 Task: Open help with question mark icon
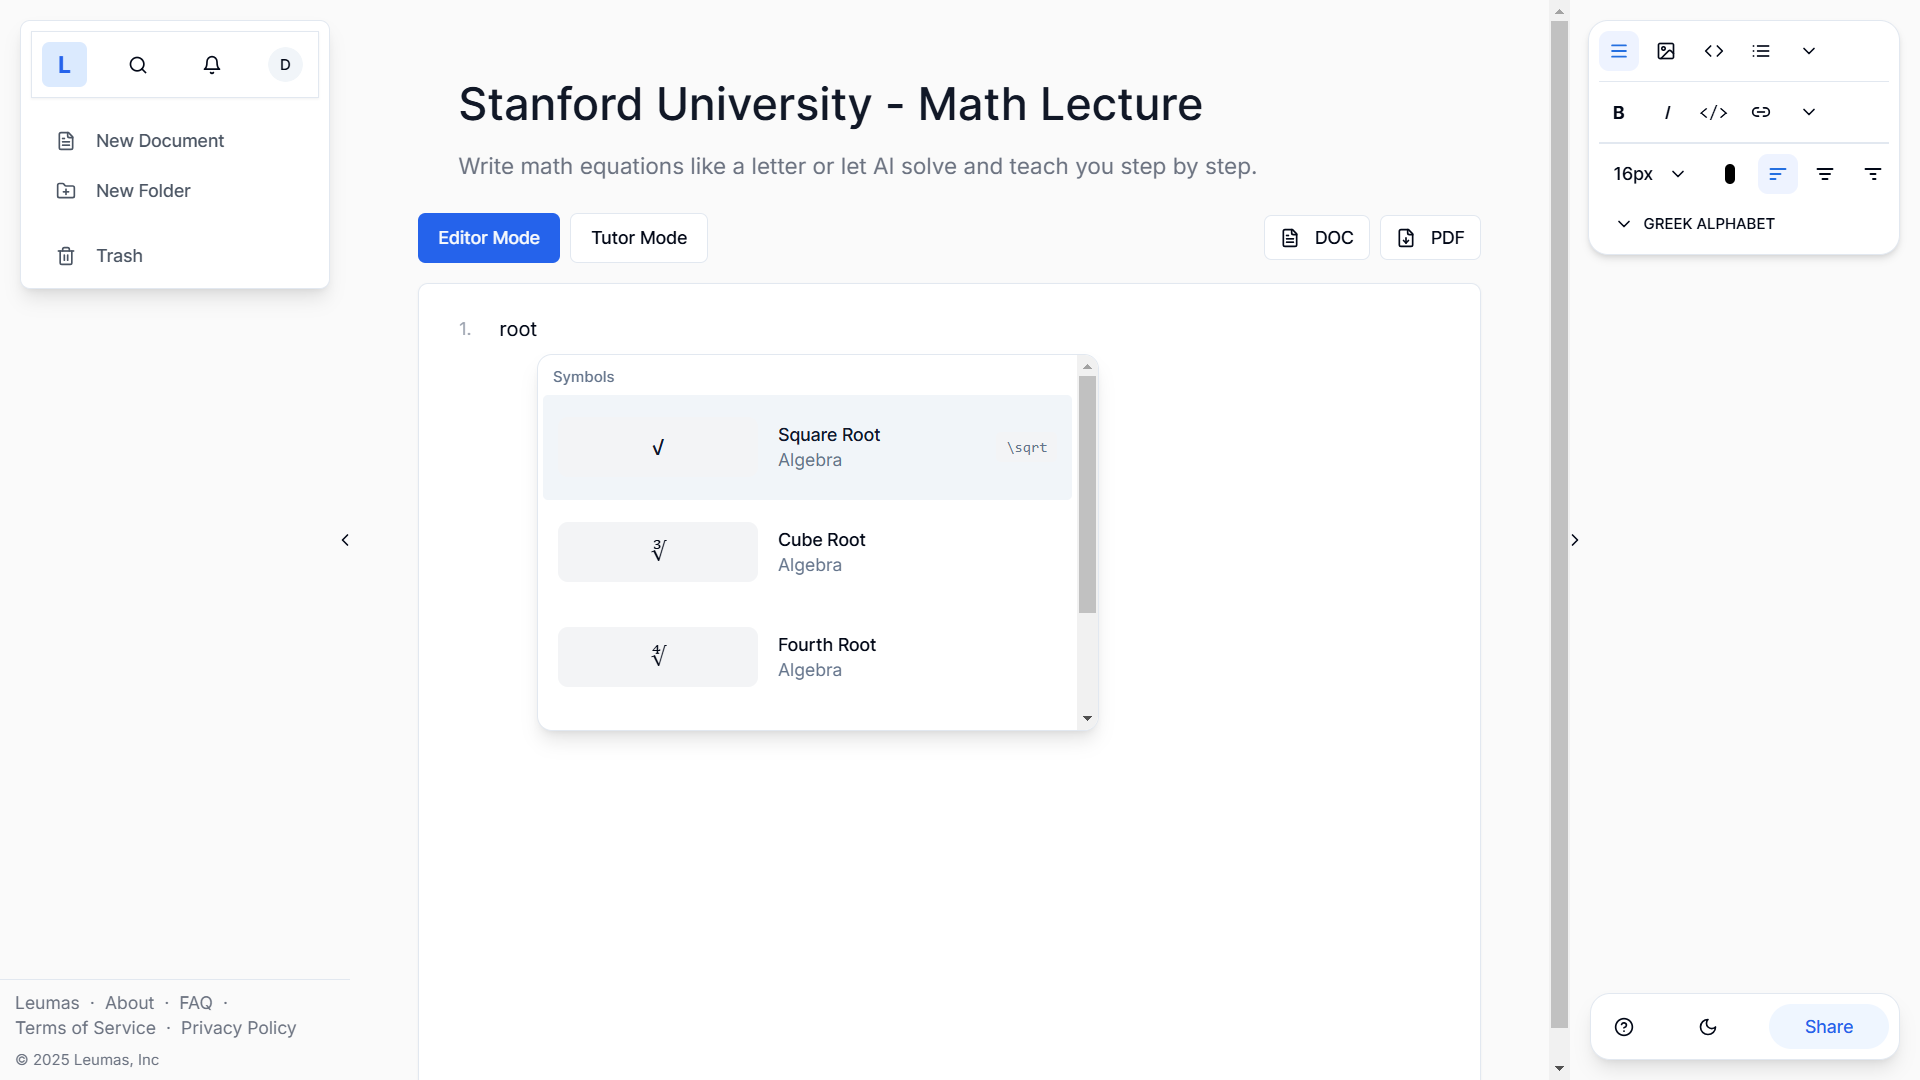tap(1624, 1027)
